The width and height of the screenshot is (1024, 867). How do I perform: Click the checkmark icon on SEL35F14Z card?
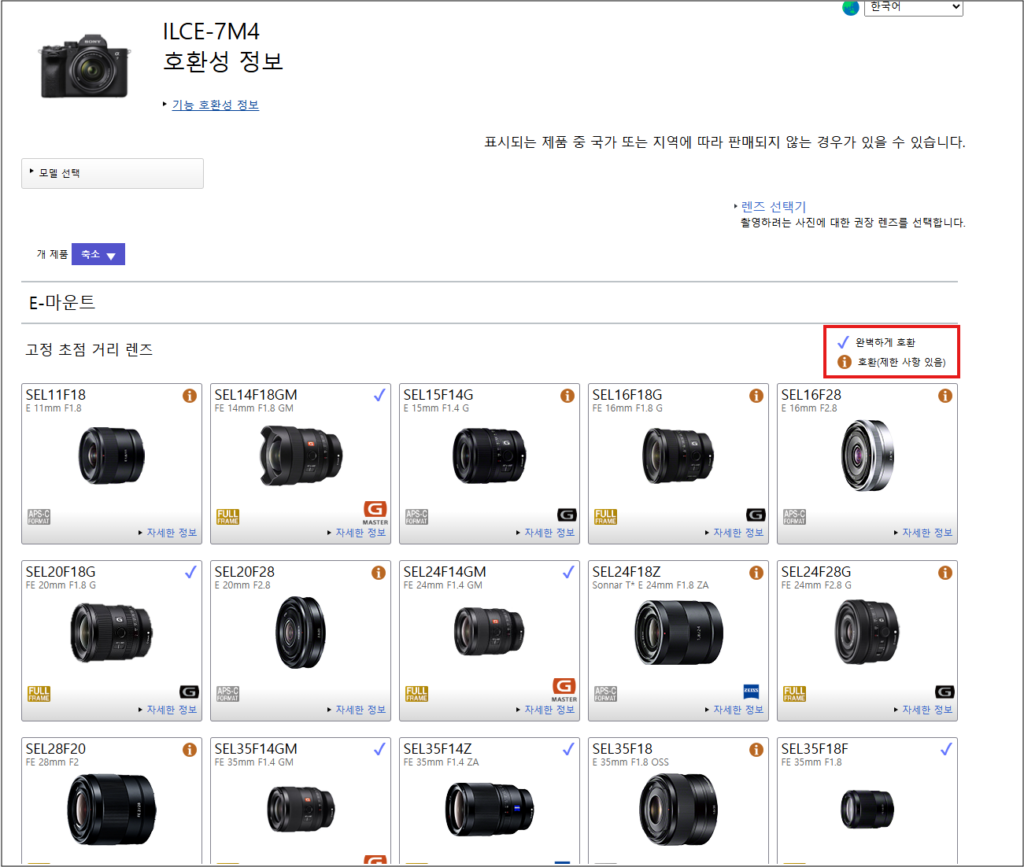point(568,749)
